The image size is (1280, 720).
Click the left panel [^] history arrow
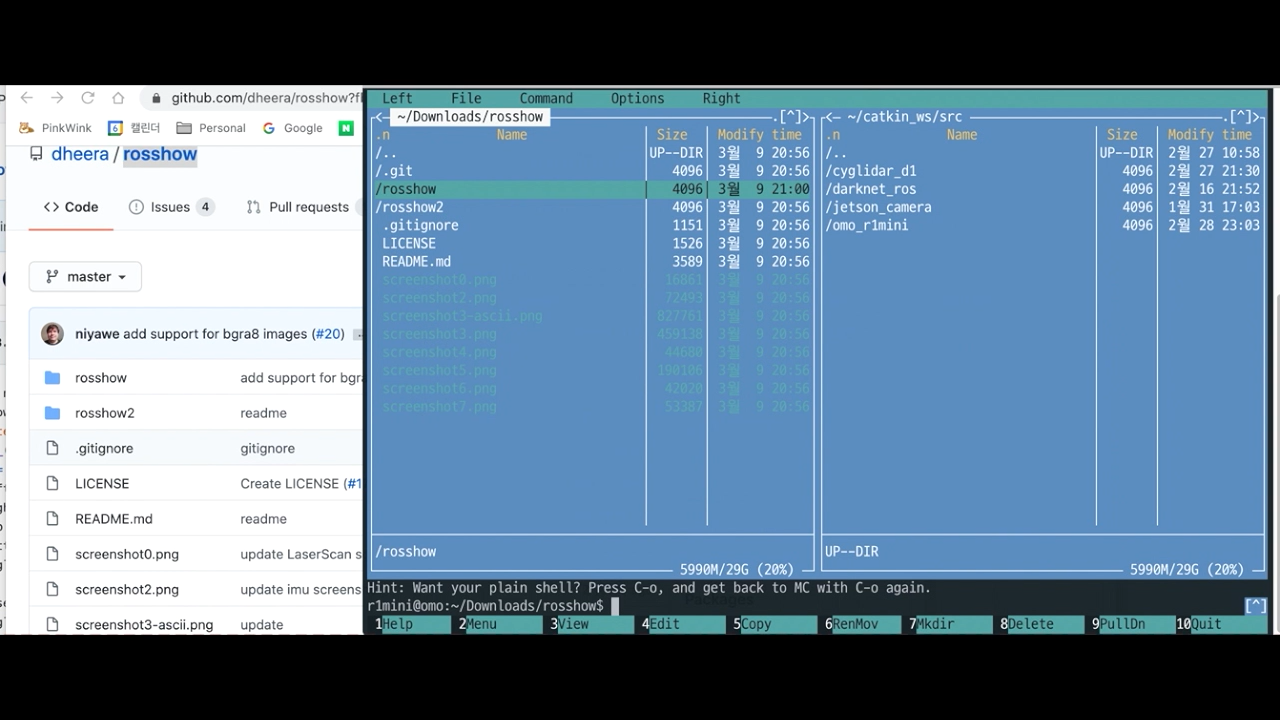791,117
